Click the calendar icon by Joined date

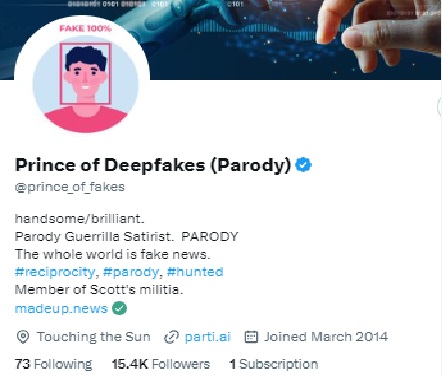click(251, 337)
